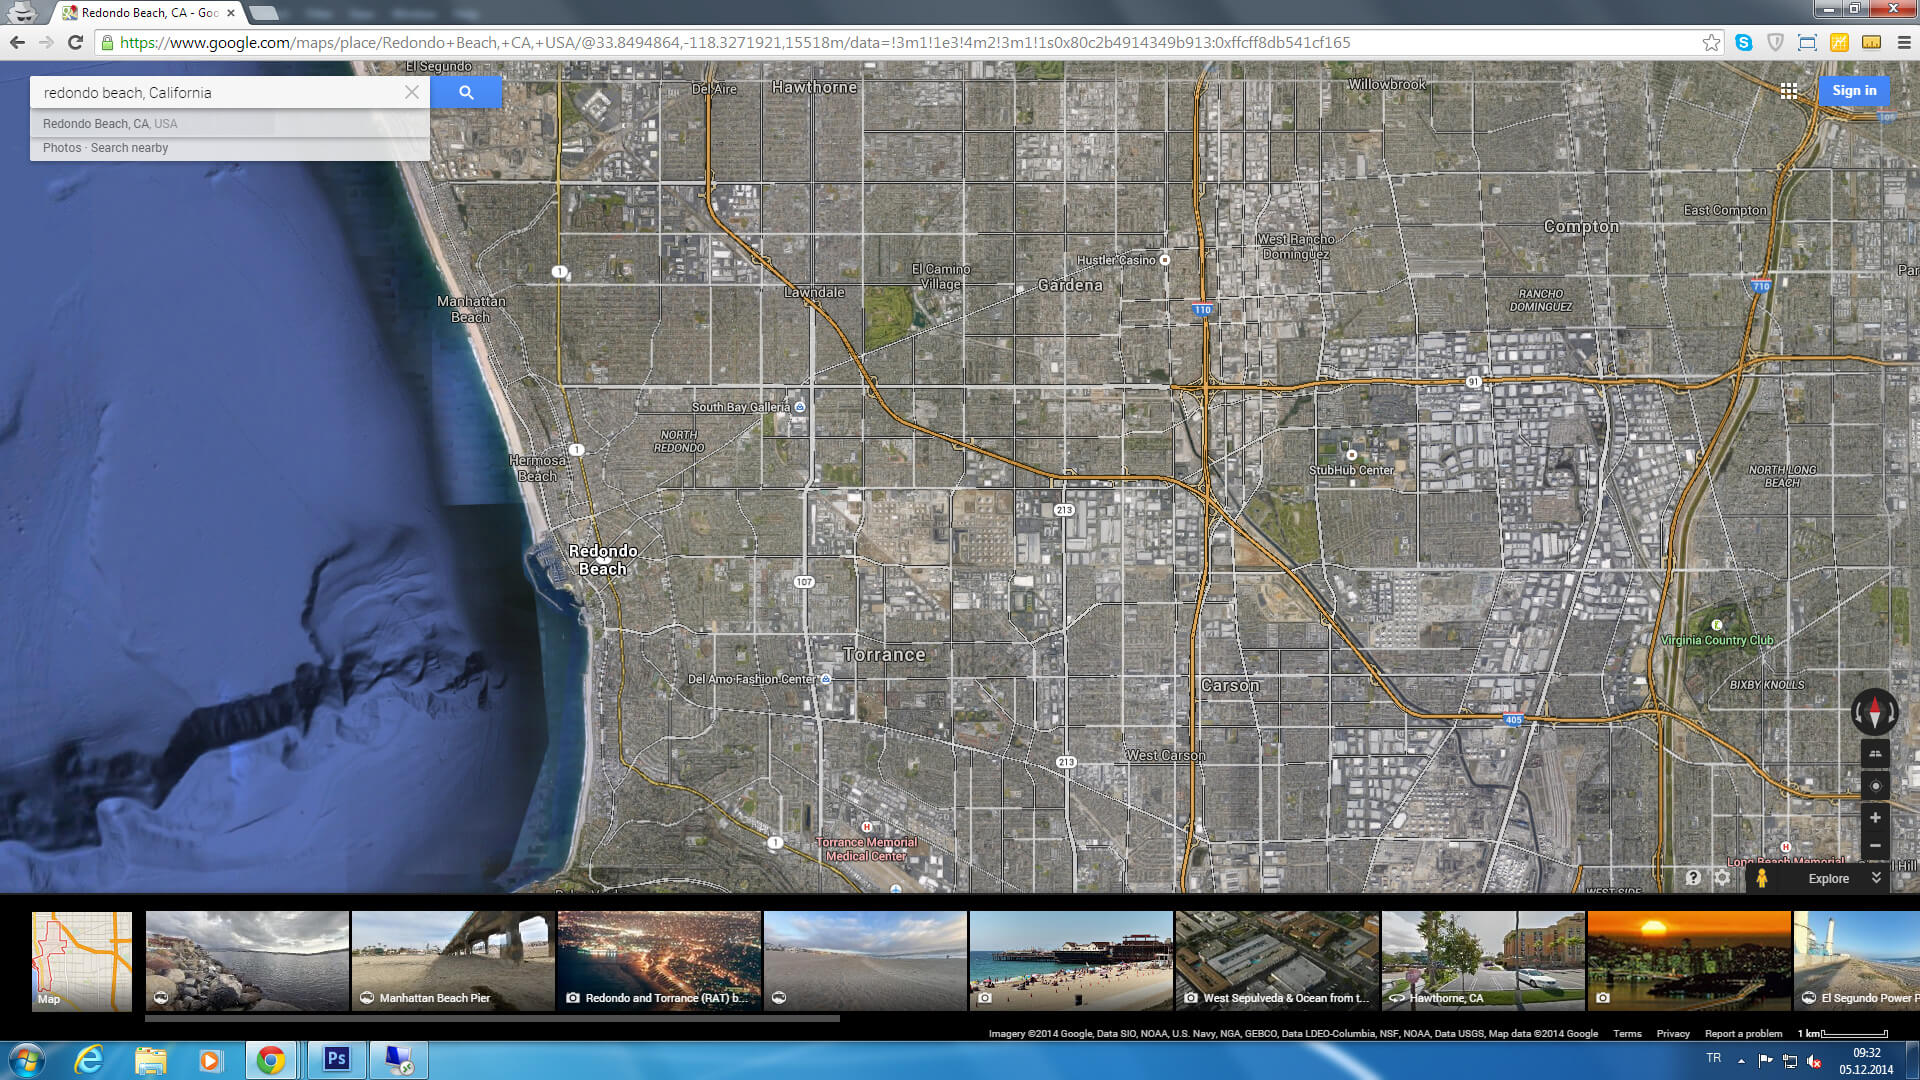This screenshot has height=1080, width=1920.
Task: Zoom out with the minus button
Action: [1875, 846]
